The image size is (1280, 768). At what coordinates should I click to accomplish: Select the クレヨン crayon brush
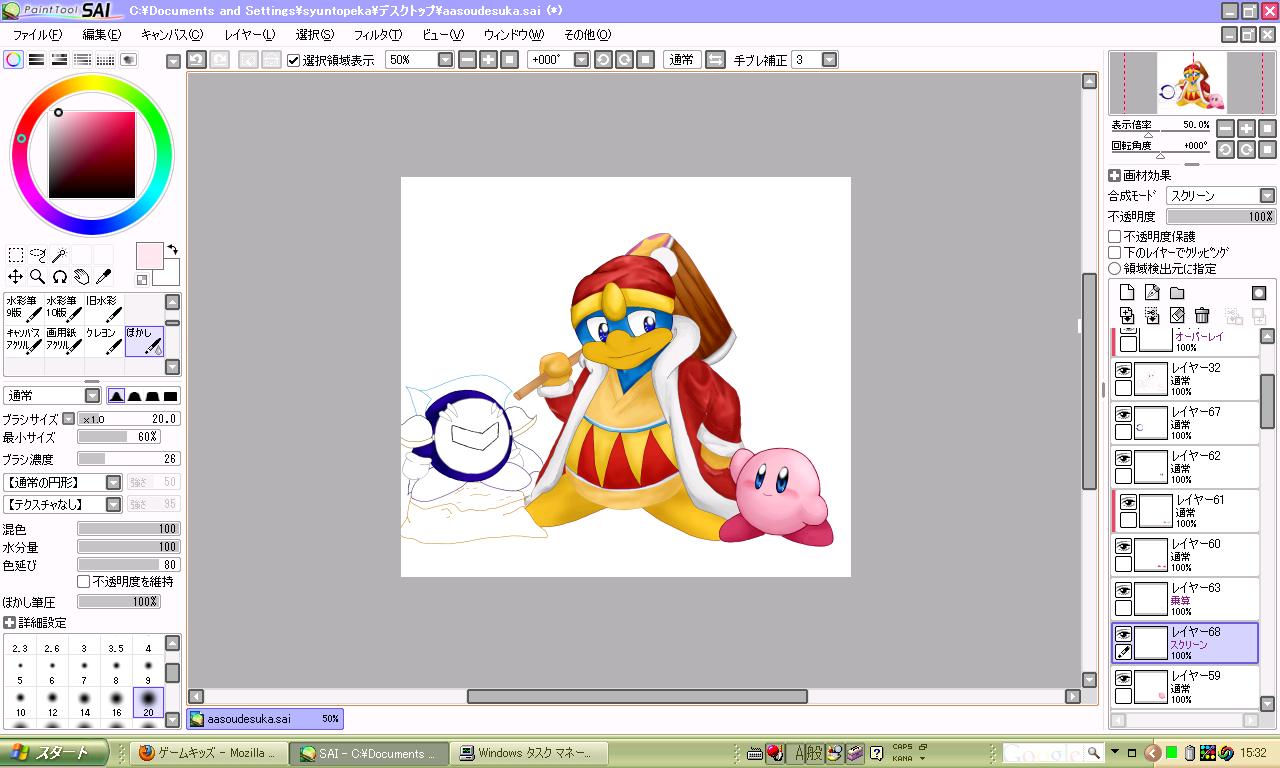pos(105,340)
